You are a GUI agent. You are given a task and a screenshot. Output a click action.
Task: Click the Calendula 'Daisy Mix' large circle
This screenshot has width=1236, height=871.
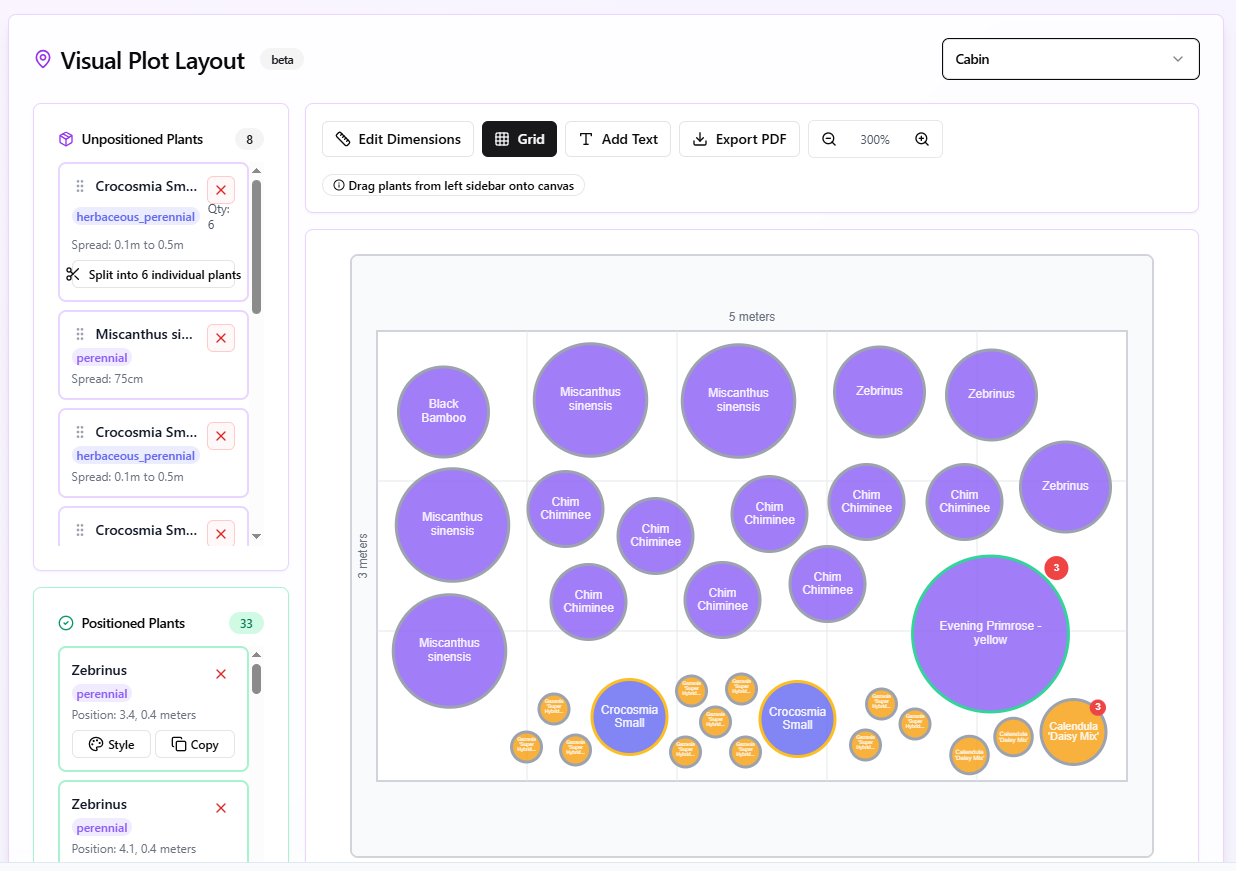[1073, 732]
